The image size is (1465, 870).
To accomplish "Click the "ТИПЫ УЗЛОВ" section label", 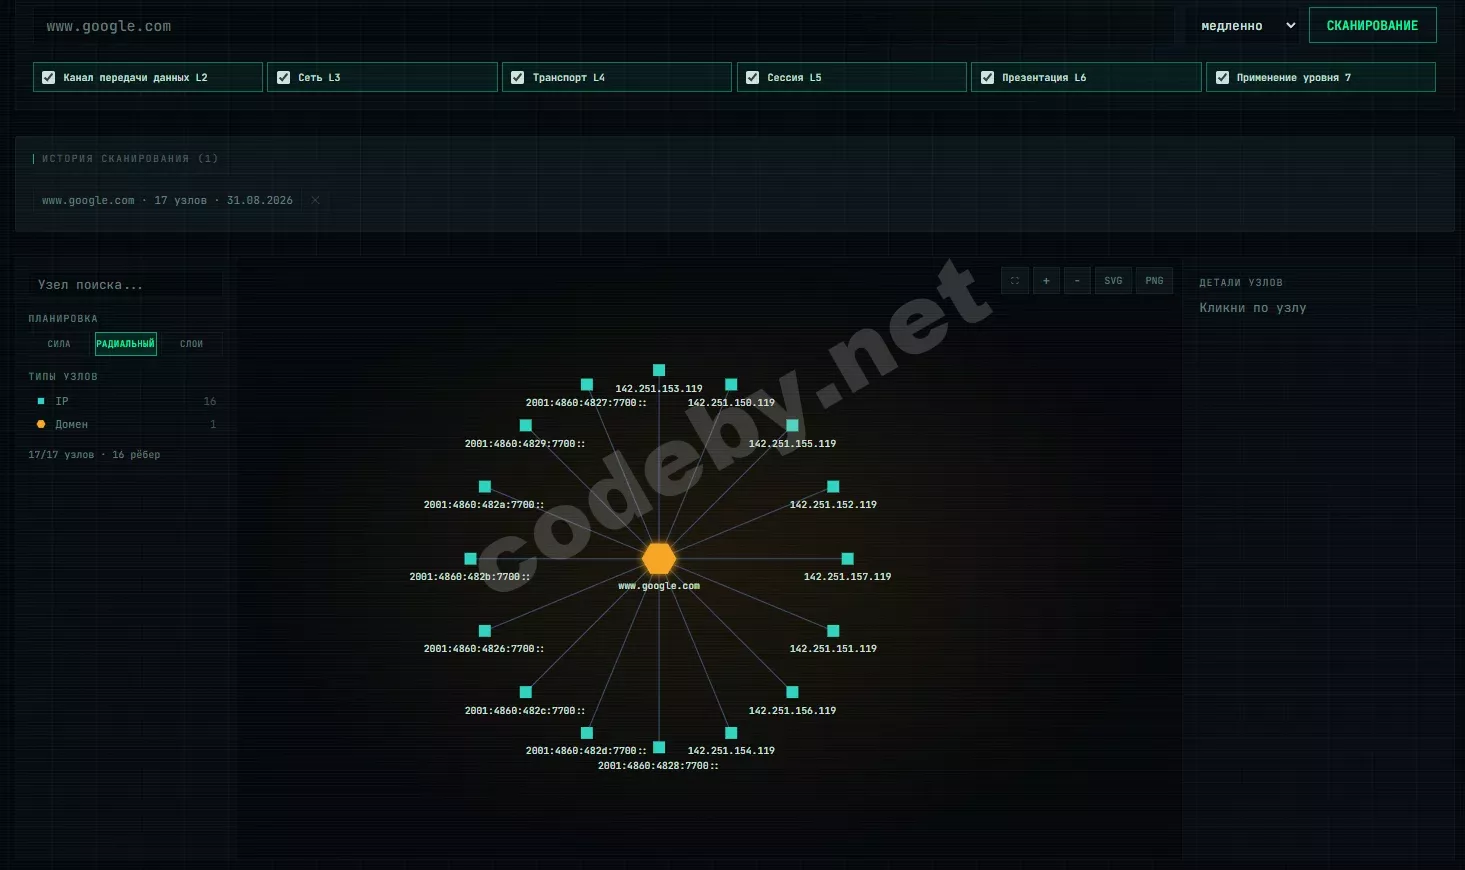I will [x=63, y=377].
